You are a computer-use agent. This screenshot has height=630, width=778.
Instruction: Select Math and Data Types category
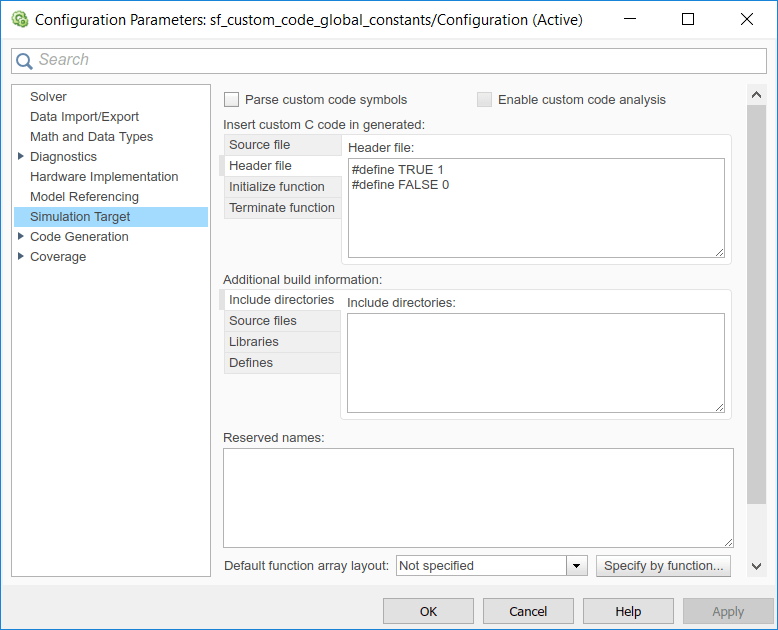[91, 136]
